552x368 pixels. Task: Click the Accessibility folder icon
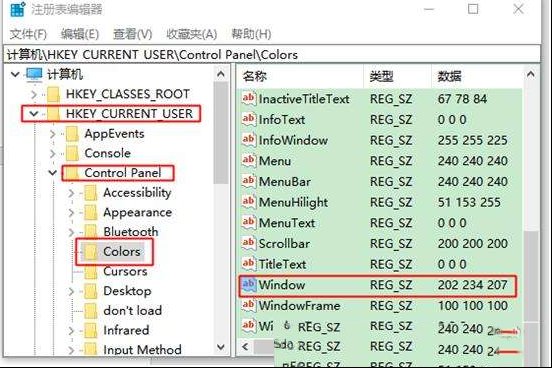click(91, 193)
